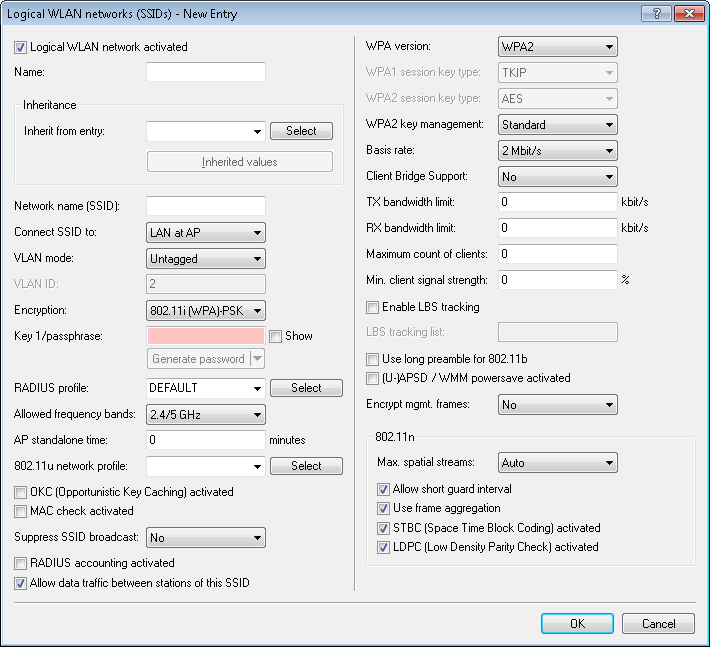
Task: Enable the Show passphrase checkbox
Action: coord(276,336)
